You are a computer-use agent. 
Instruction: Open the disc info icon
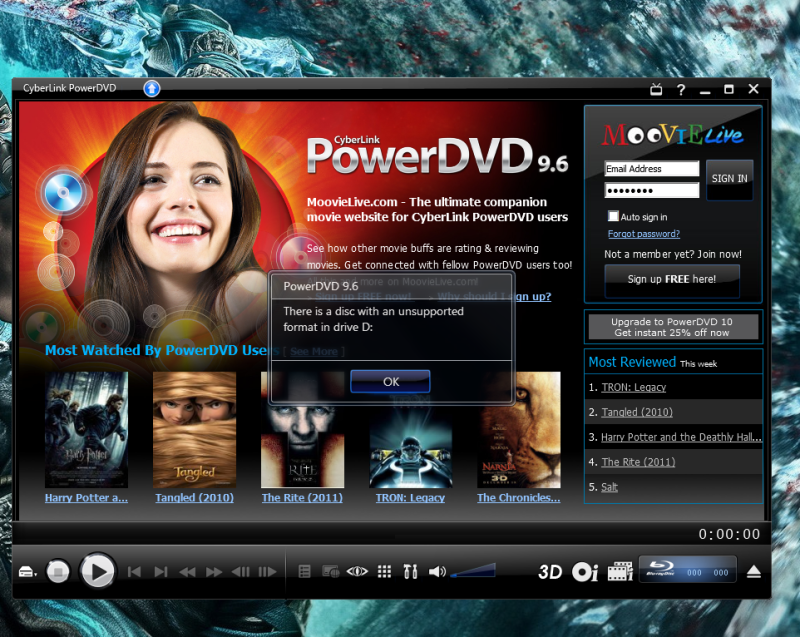pos(585,572)
